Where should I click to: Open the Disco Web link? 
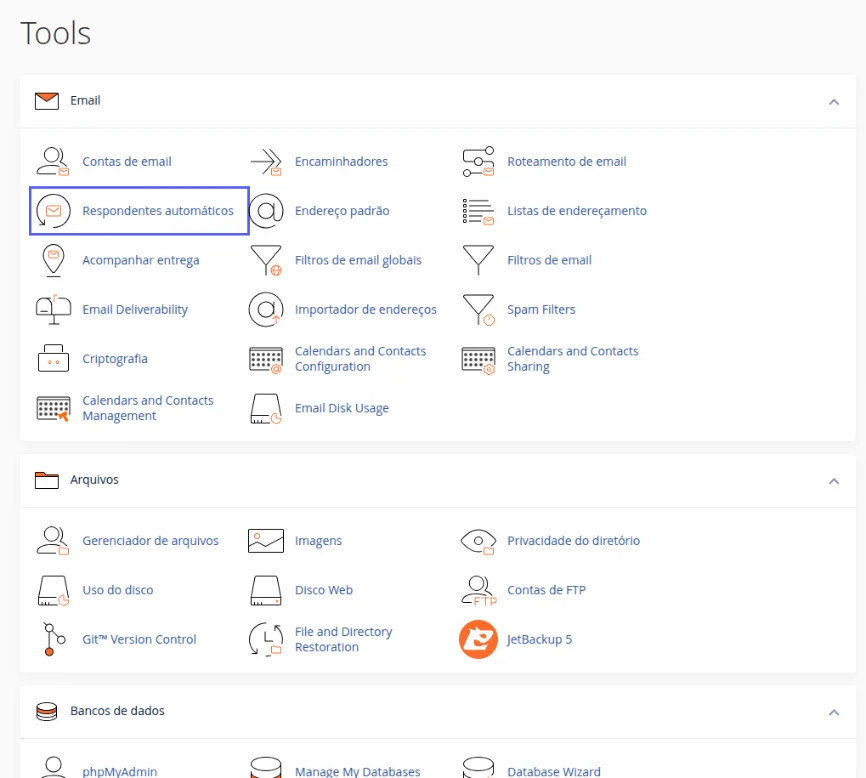[324, 590]
